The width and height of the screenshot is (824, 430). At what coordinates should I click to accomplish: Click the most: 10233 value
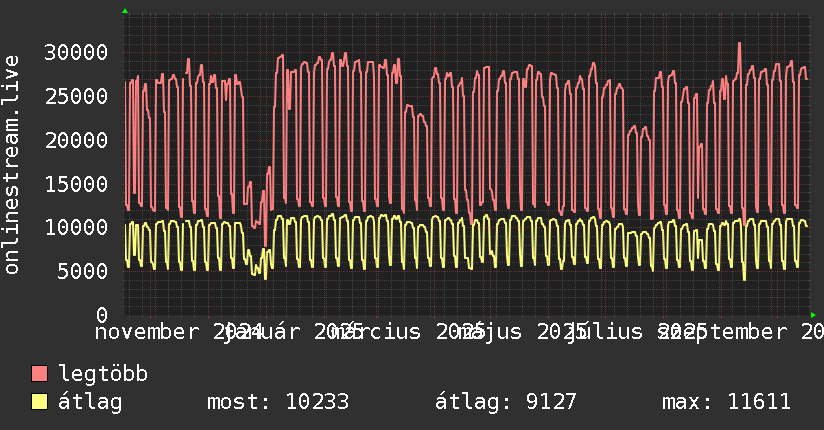tap(278, 402)
